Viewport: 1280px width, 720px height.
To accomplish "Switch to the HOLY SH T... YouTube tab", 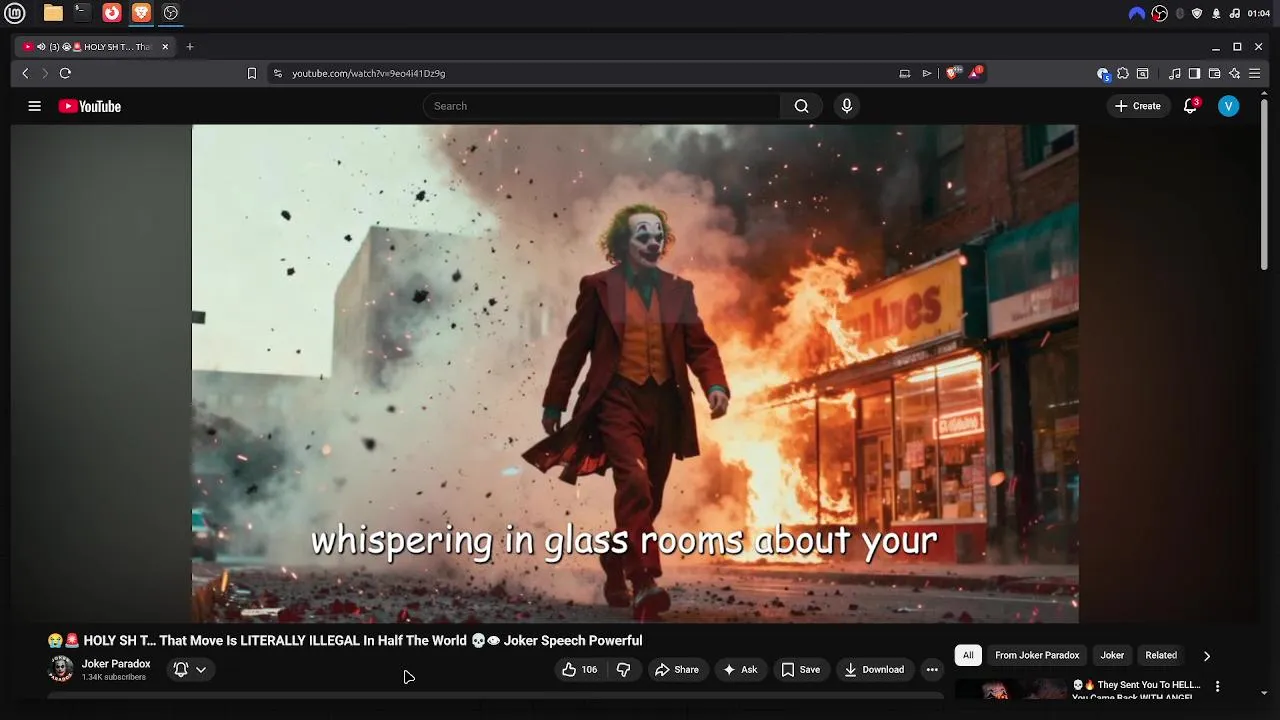I will pyautogui.click(x=96, y=47).
